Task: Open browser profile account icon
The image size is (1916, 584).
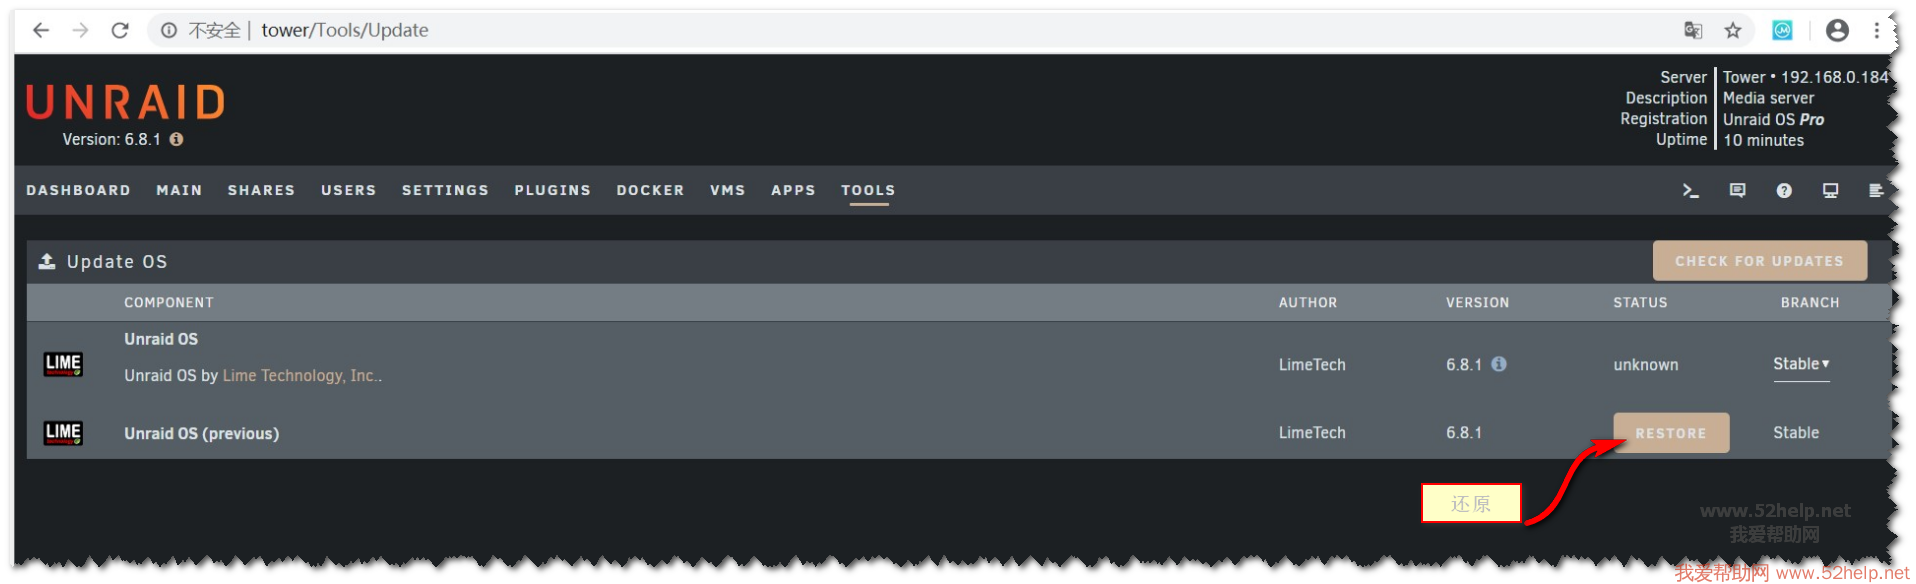Action: coord(1837,31)
